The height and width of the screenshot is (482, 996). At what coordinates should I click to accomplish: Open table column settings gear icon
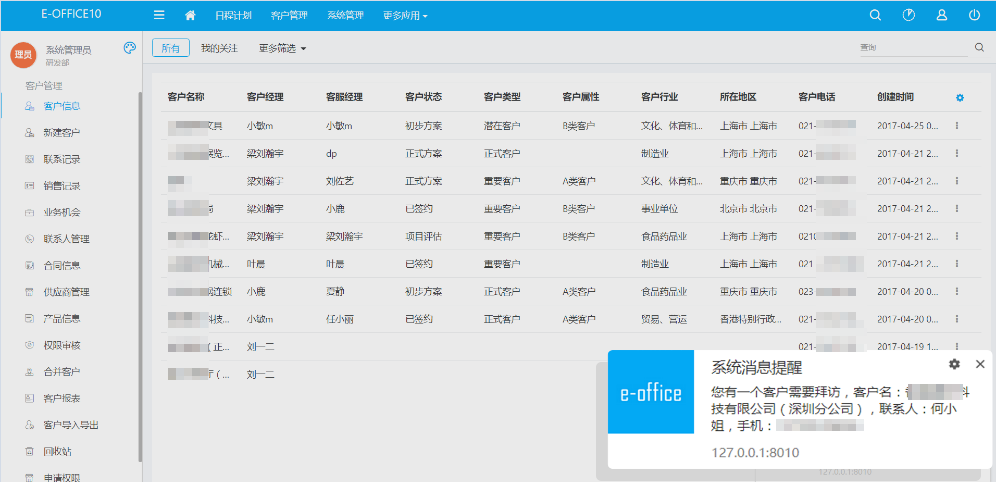click(960, 98)
